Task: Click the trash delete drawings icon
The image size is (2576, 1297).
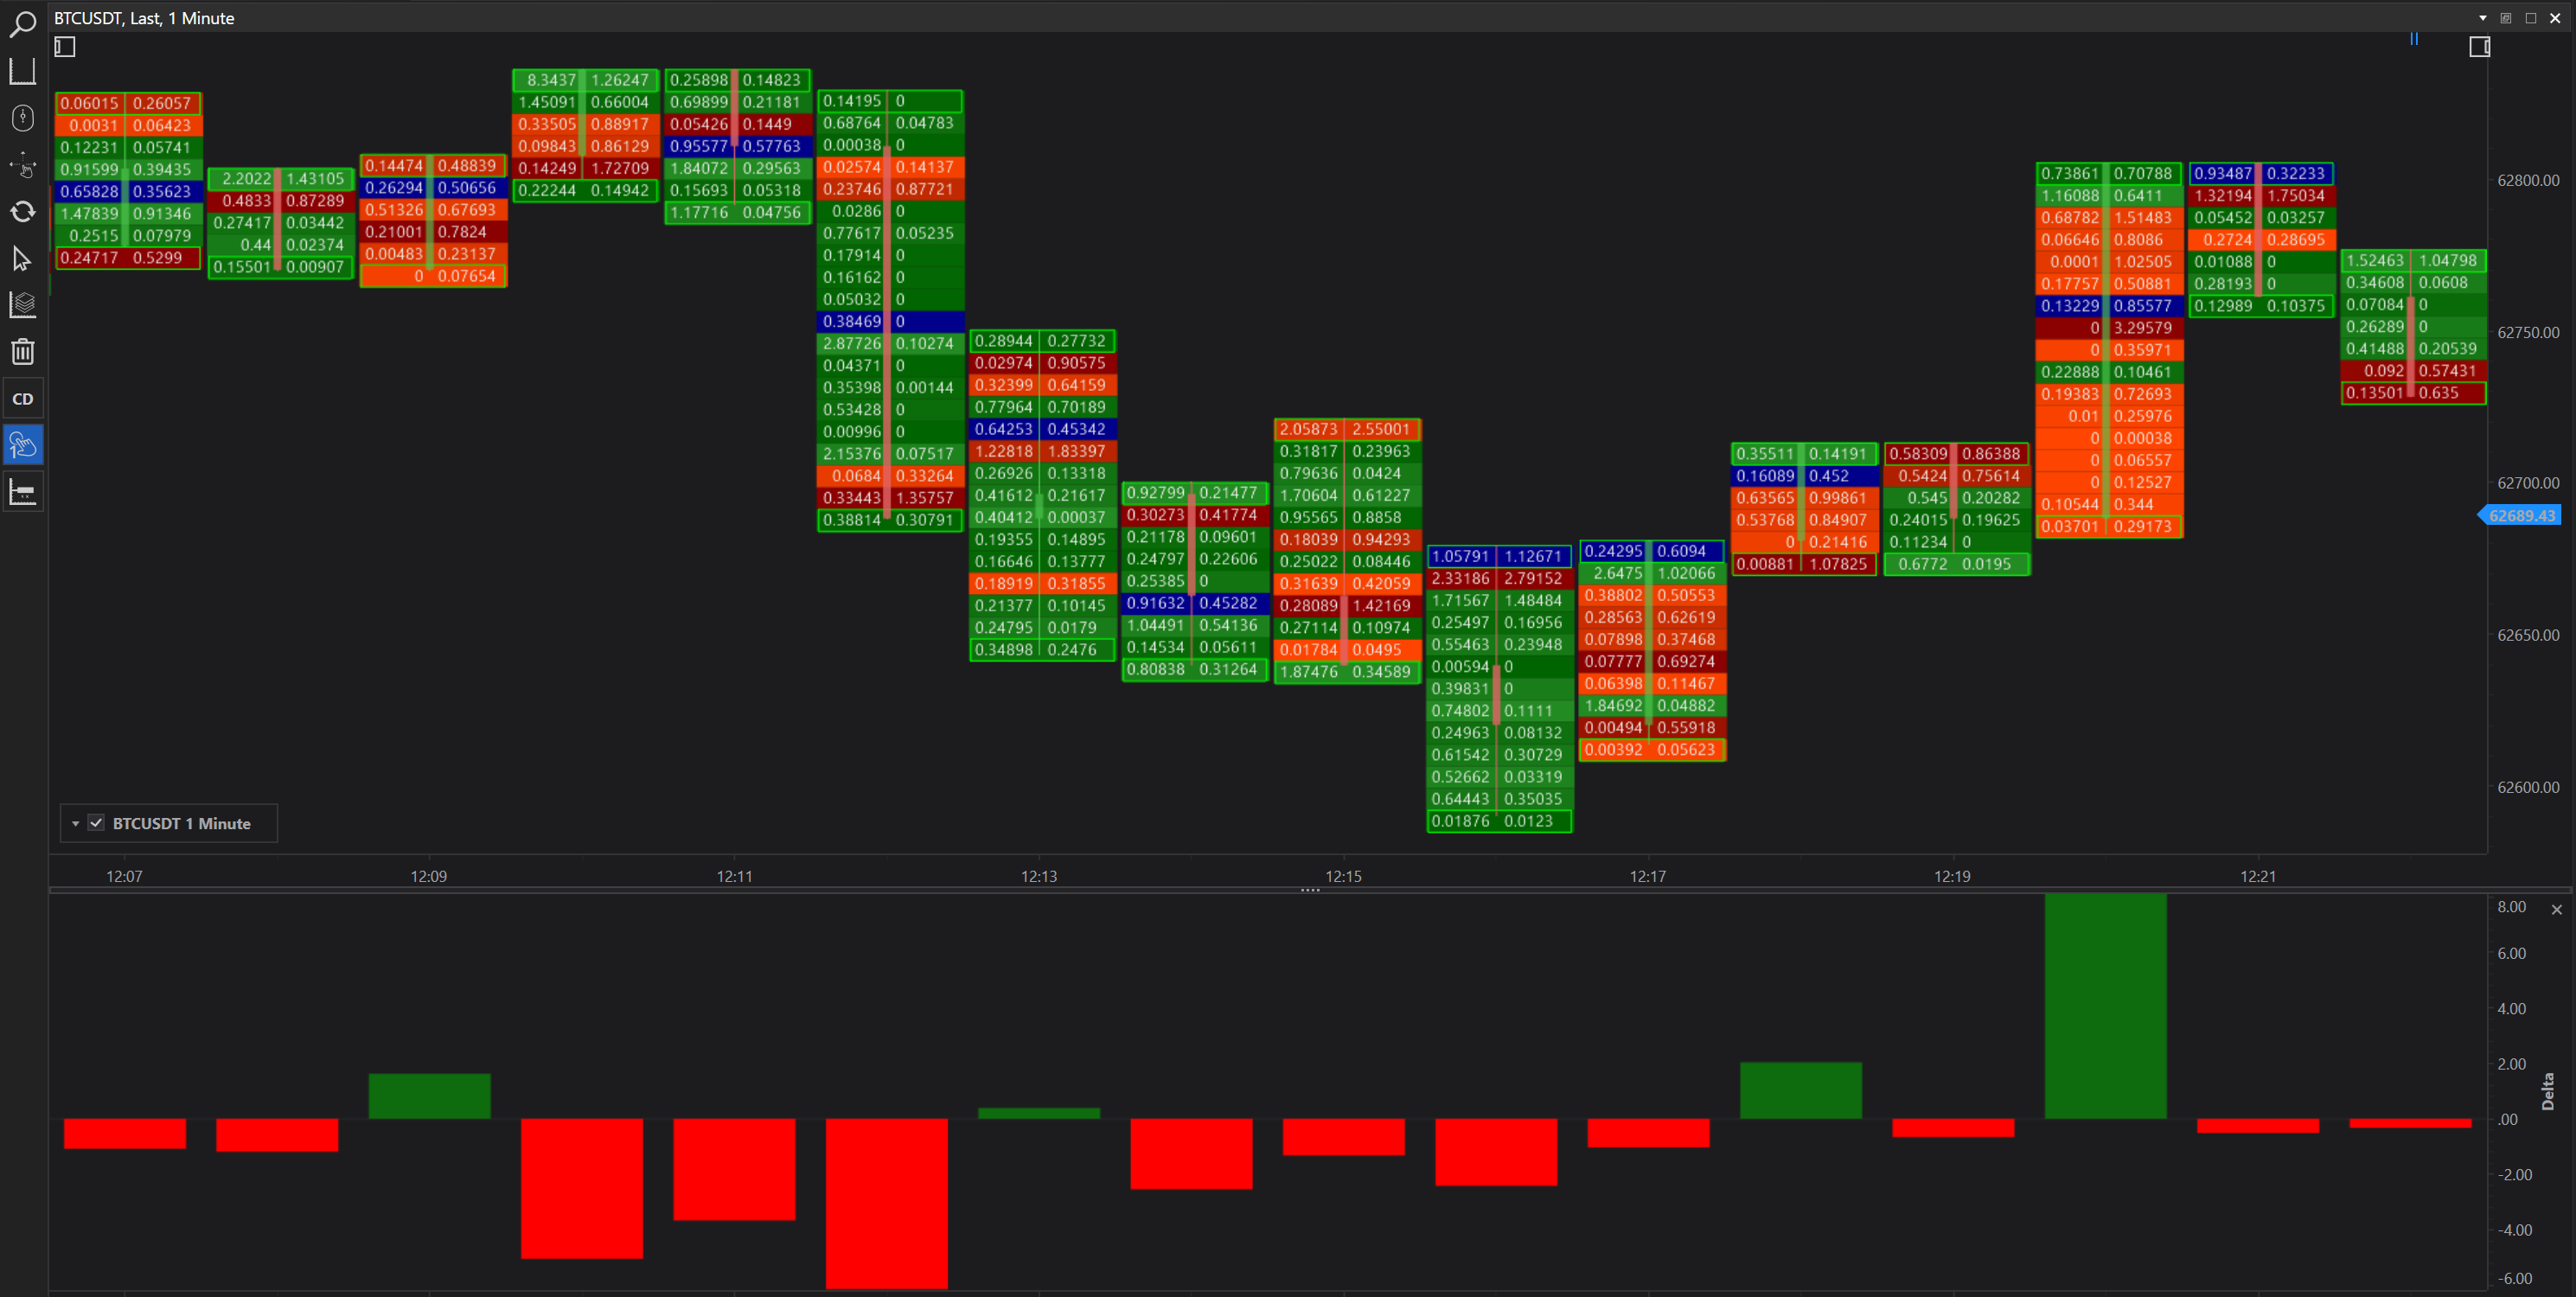Action: point(22,352)
